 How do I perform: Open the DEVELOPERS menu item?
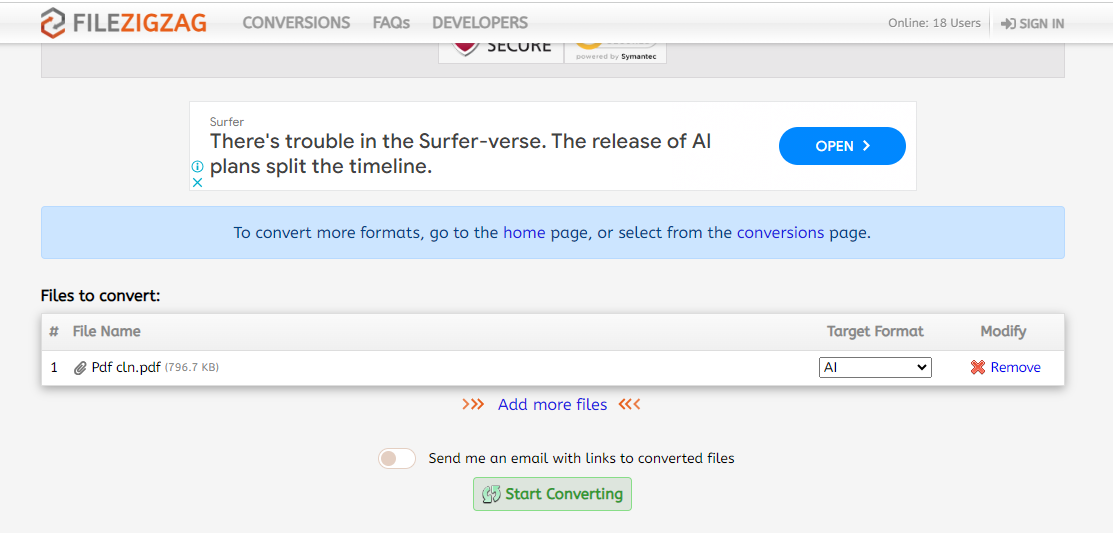[480, 23]
